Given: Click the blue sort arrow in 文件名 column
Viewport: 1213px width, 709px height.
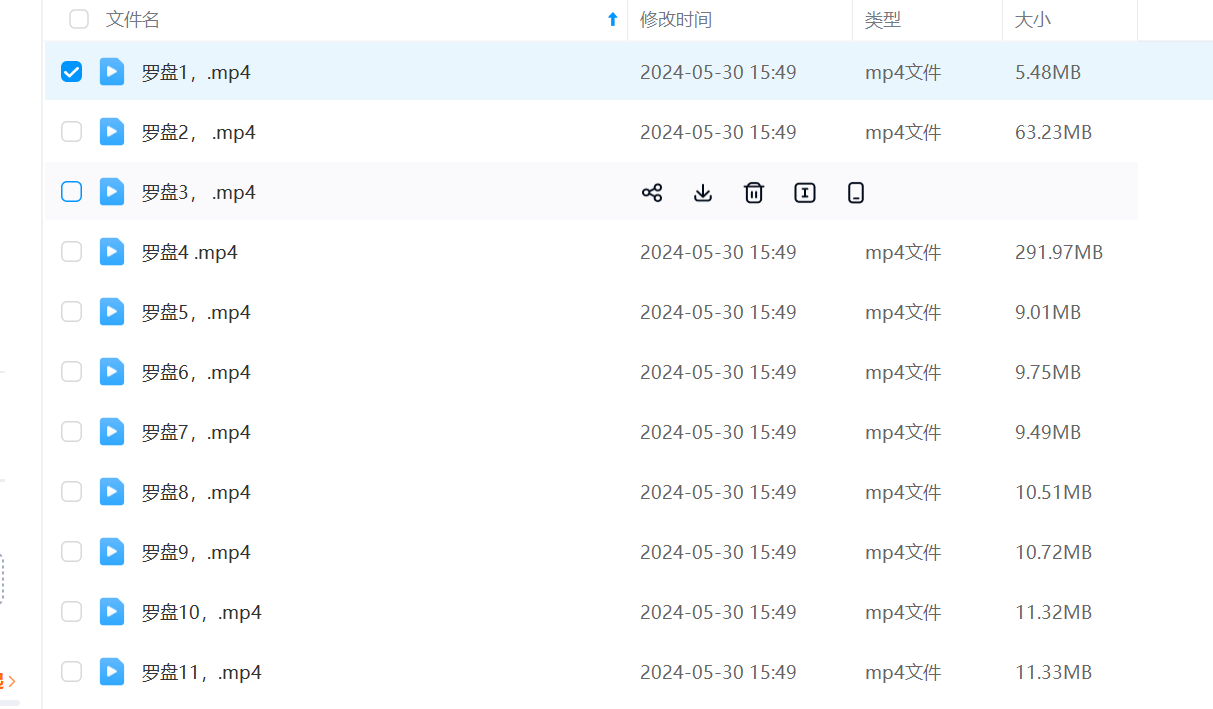Looking at the screenshot, I should pos(613,19).
